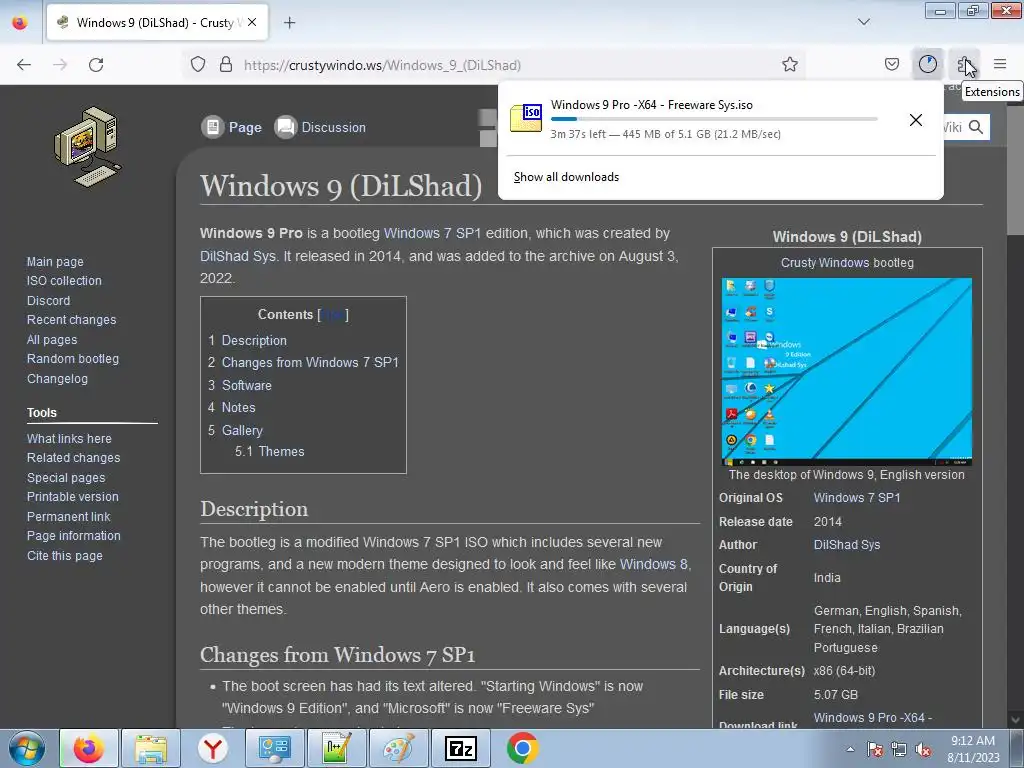The width and height of the screenshot is (1024, 768).
Task: Click Permanent link
Action: 68,517
